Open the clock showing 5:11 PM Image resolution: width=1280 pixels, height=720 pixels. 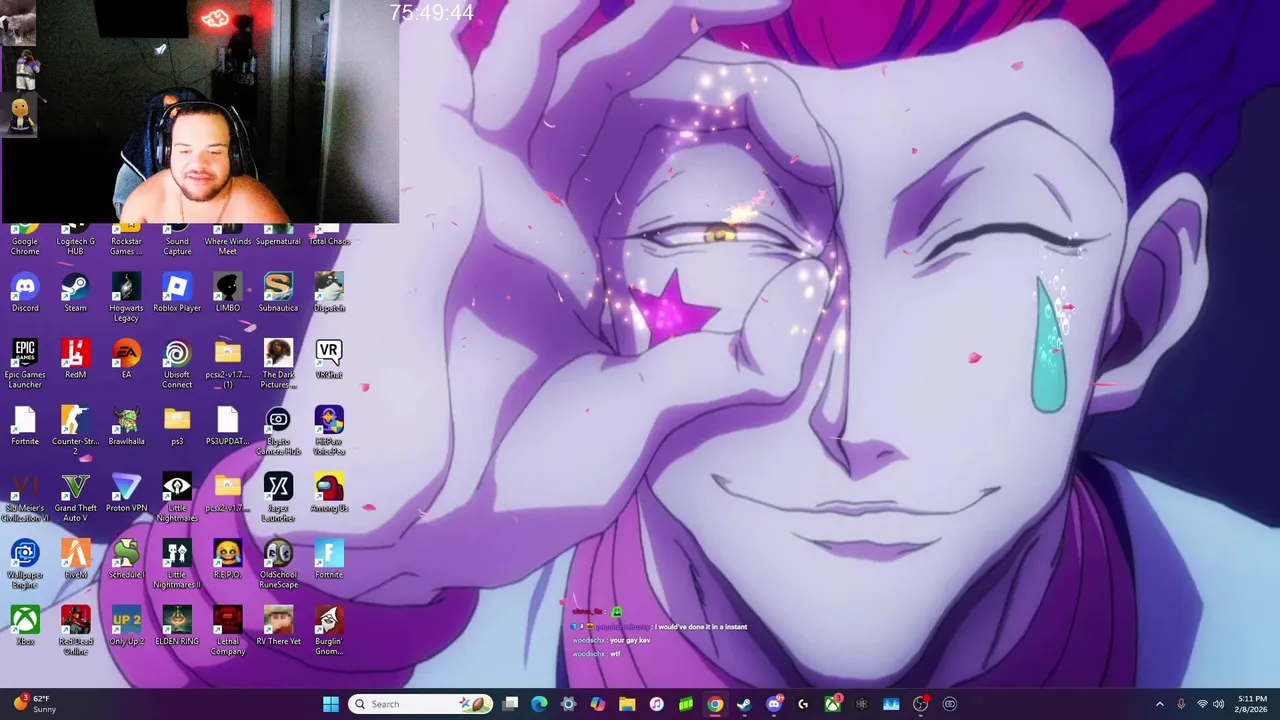tap(1251, 704)
